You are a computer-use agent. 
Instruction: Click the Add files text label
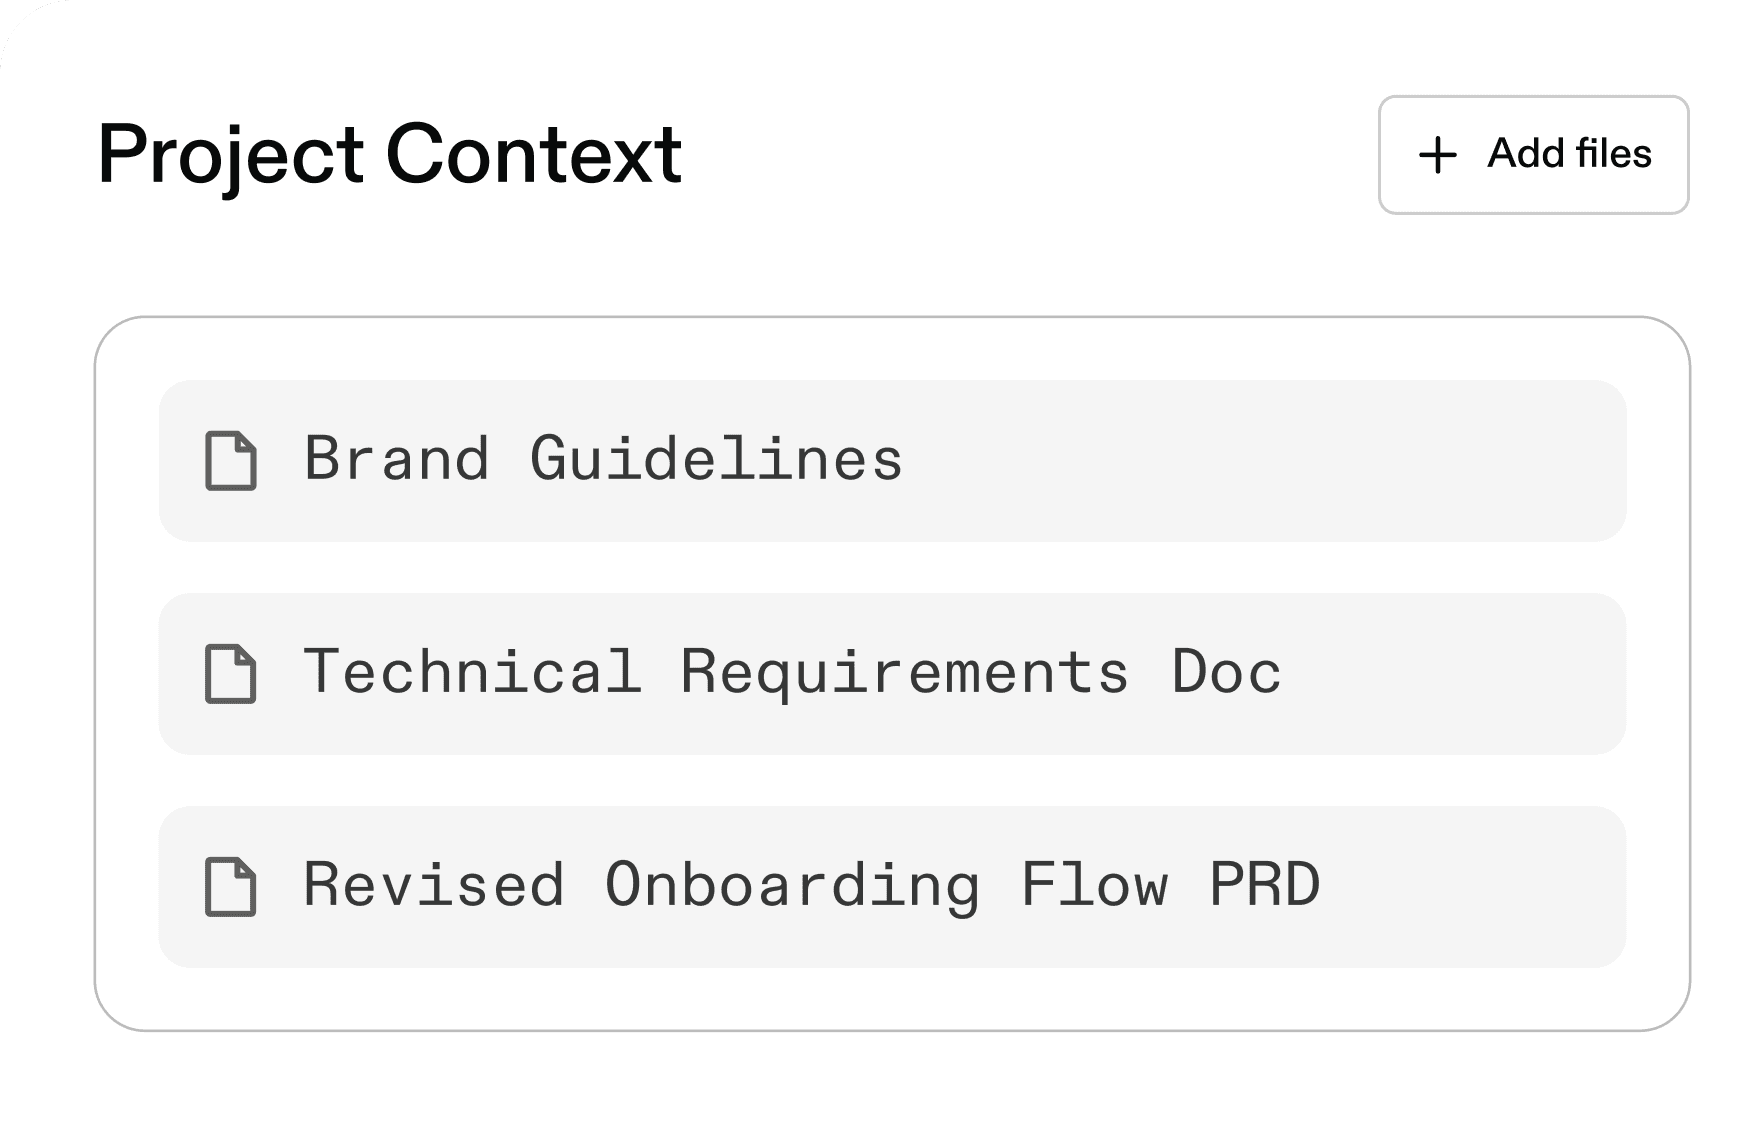point(1569,154)
